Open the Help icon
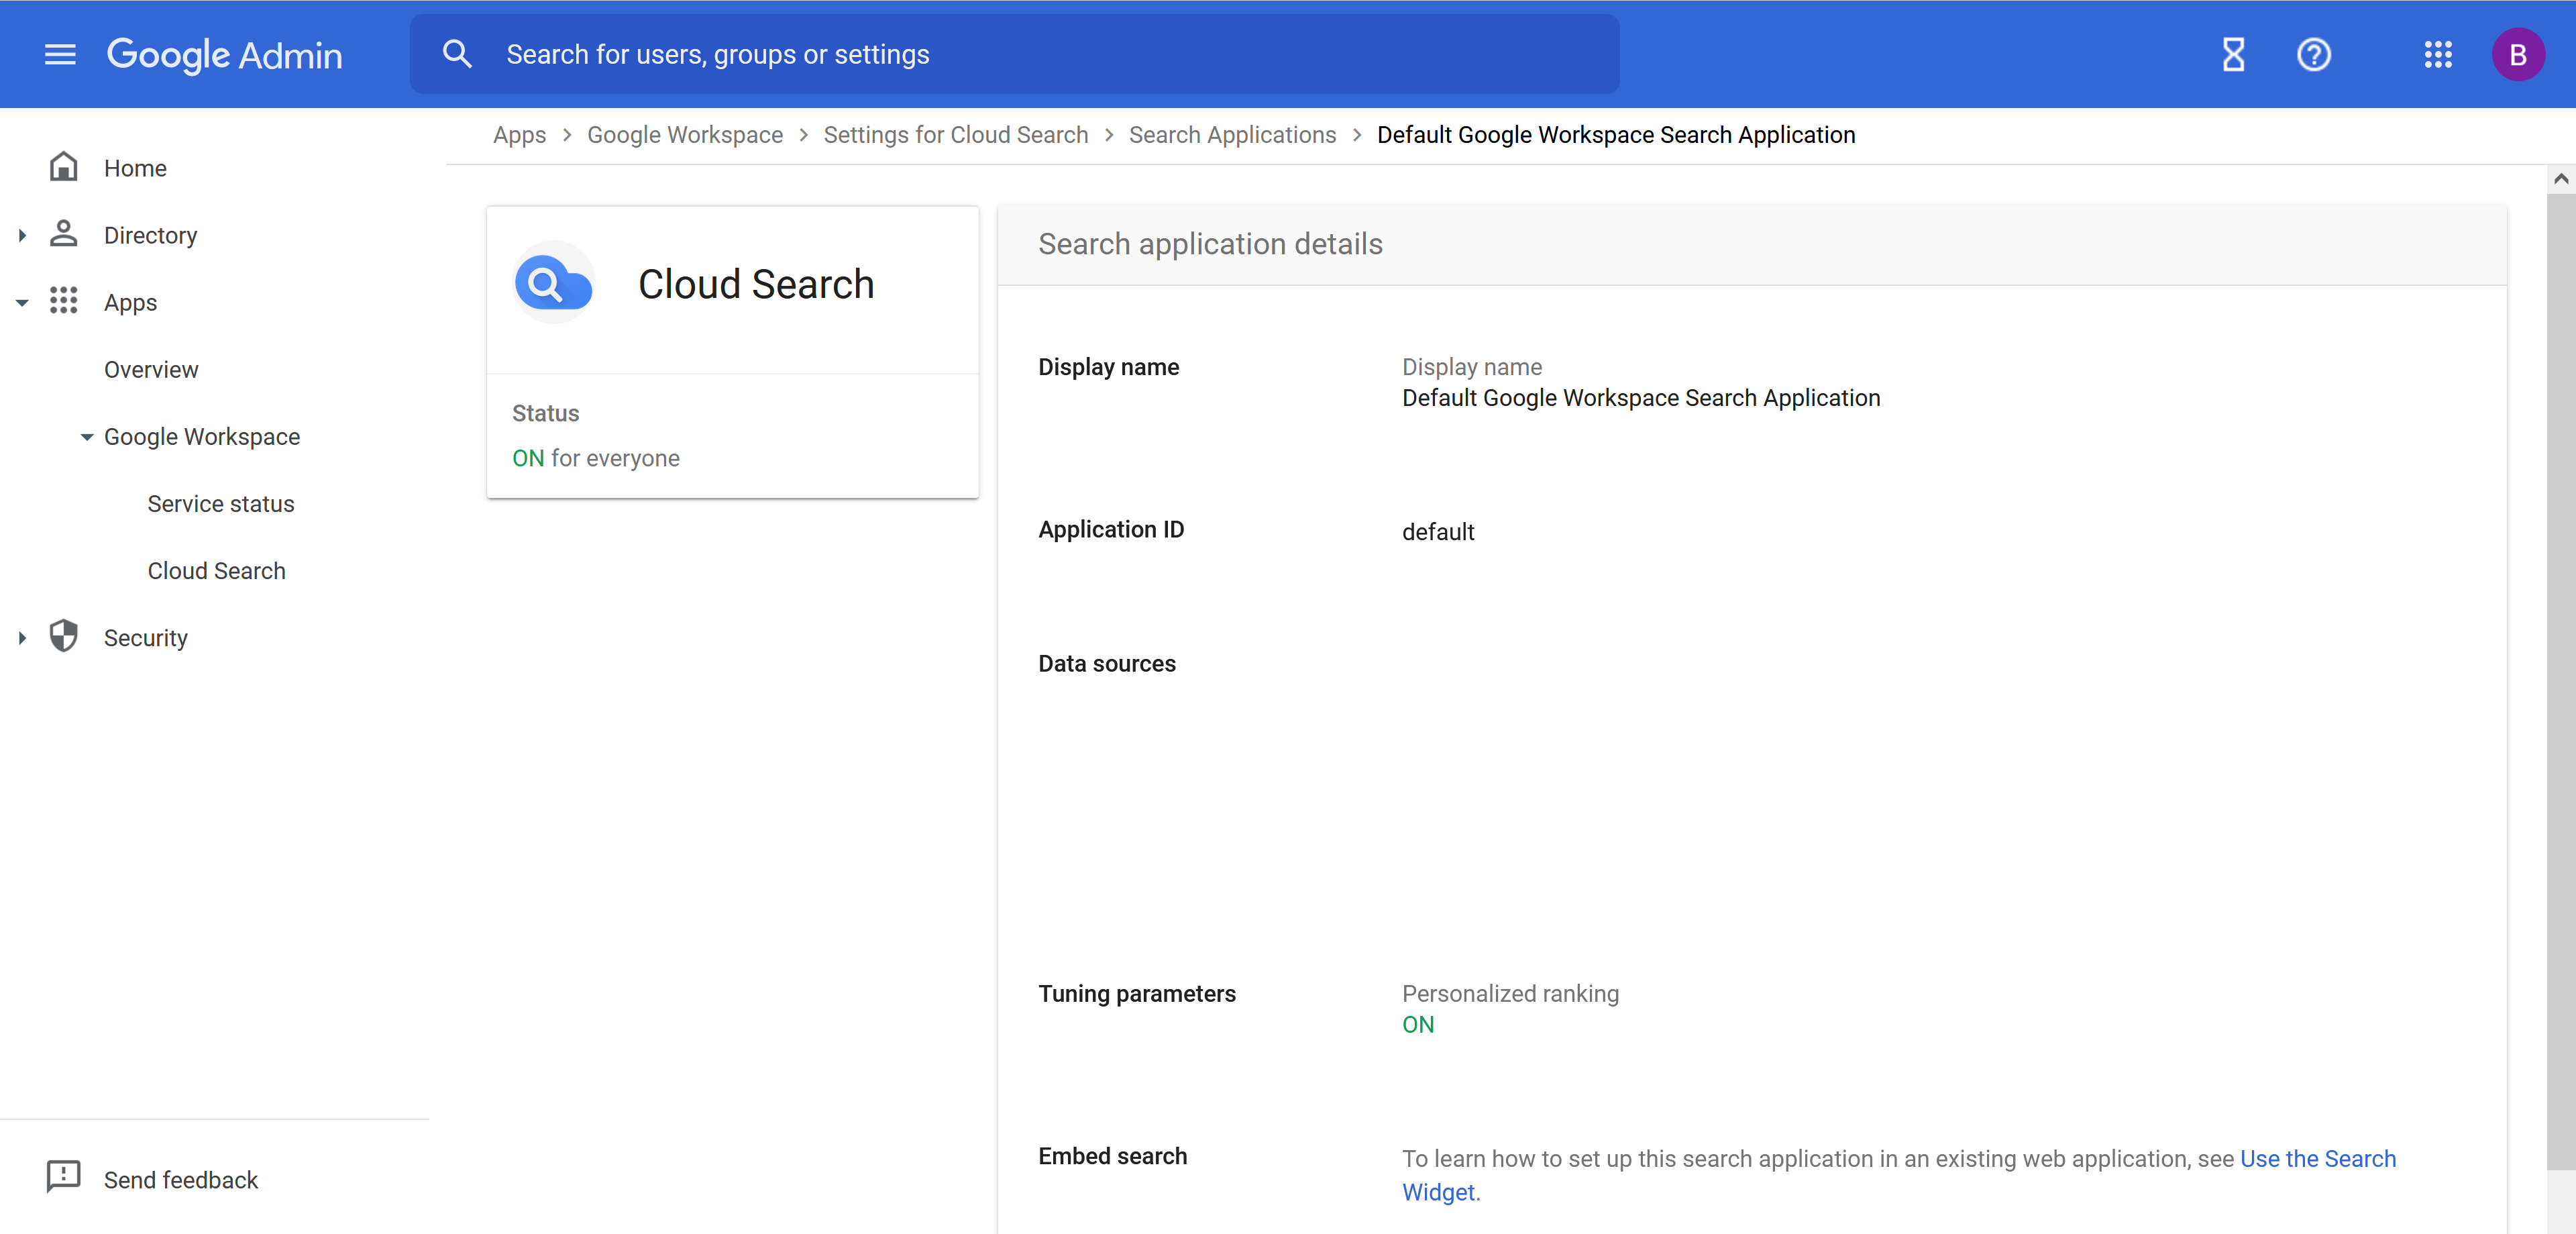Screen dimensions: 2576x1234 coord(2314,54)
